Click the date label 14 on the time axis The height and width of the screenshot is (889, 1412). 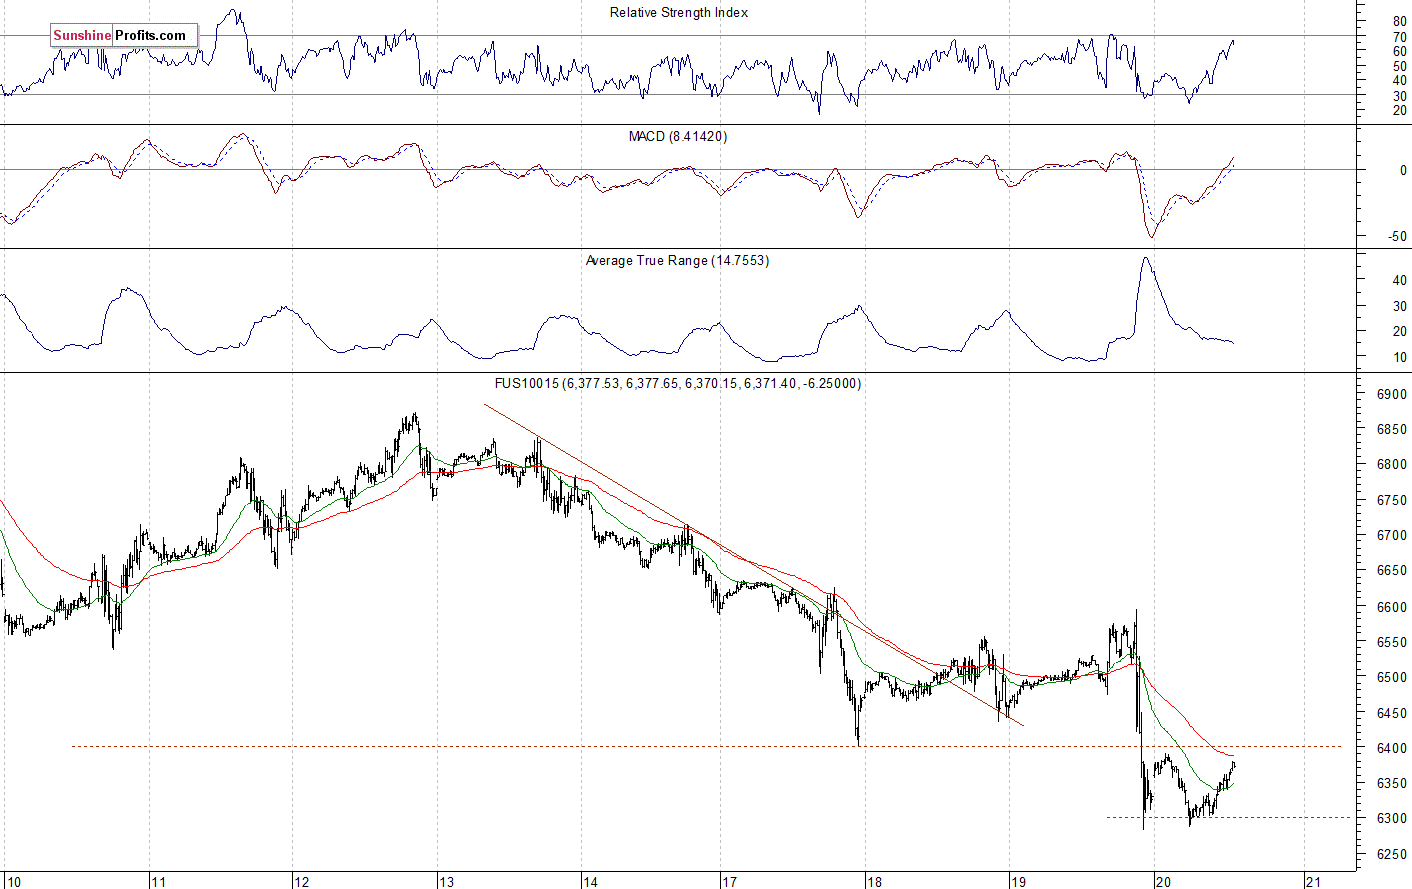pos(590,881)
